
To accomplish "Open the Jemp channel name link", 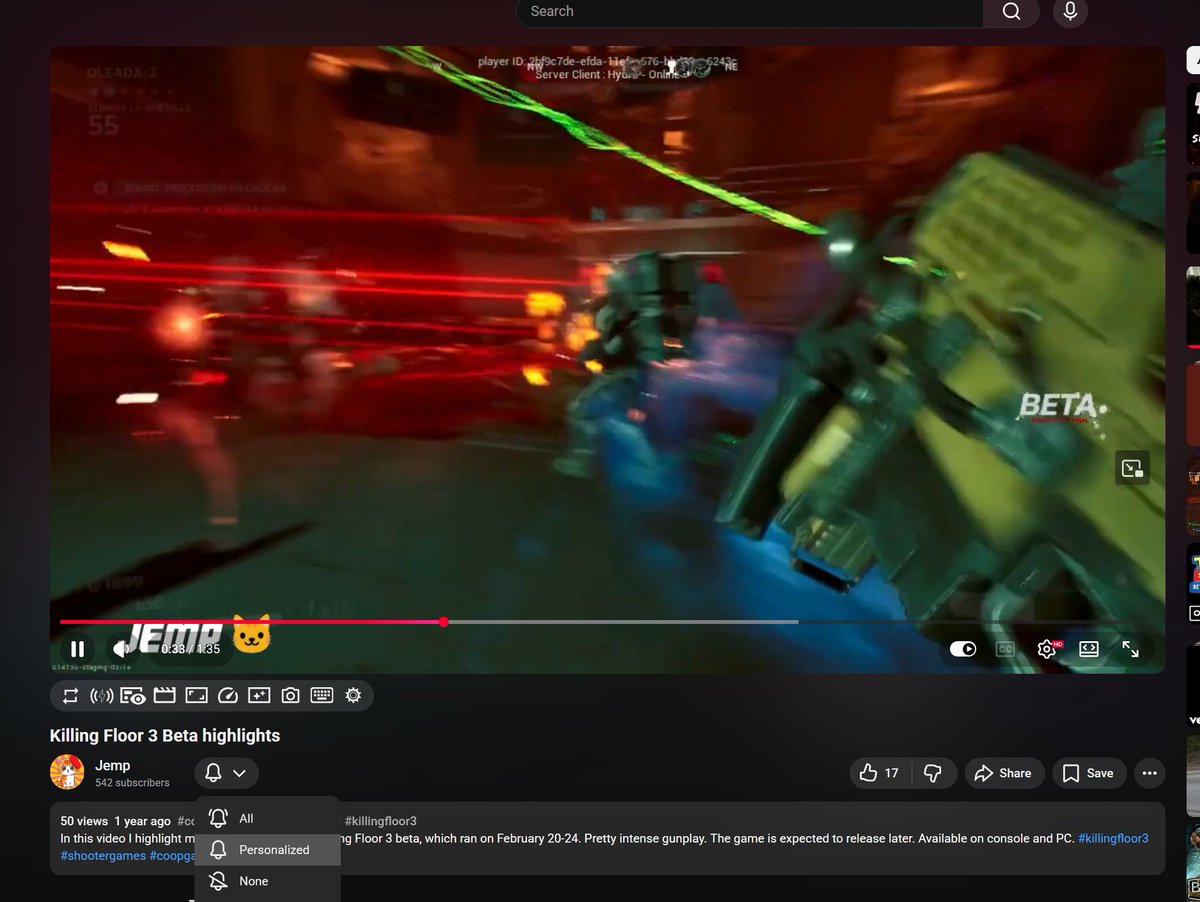I will 113,765.
